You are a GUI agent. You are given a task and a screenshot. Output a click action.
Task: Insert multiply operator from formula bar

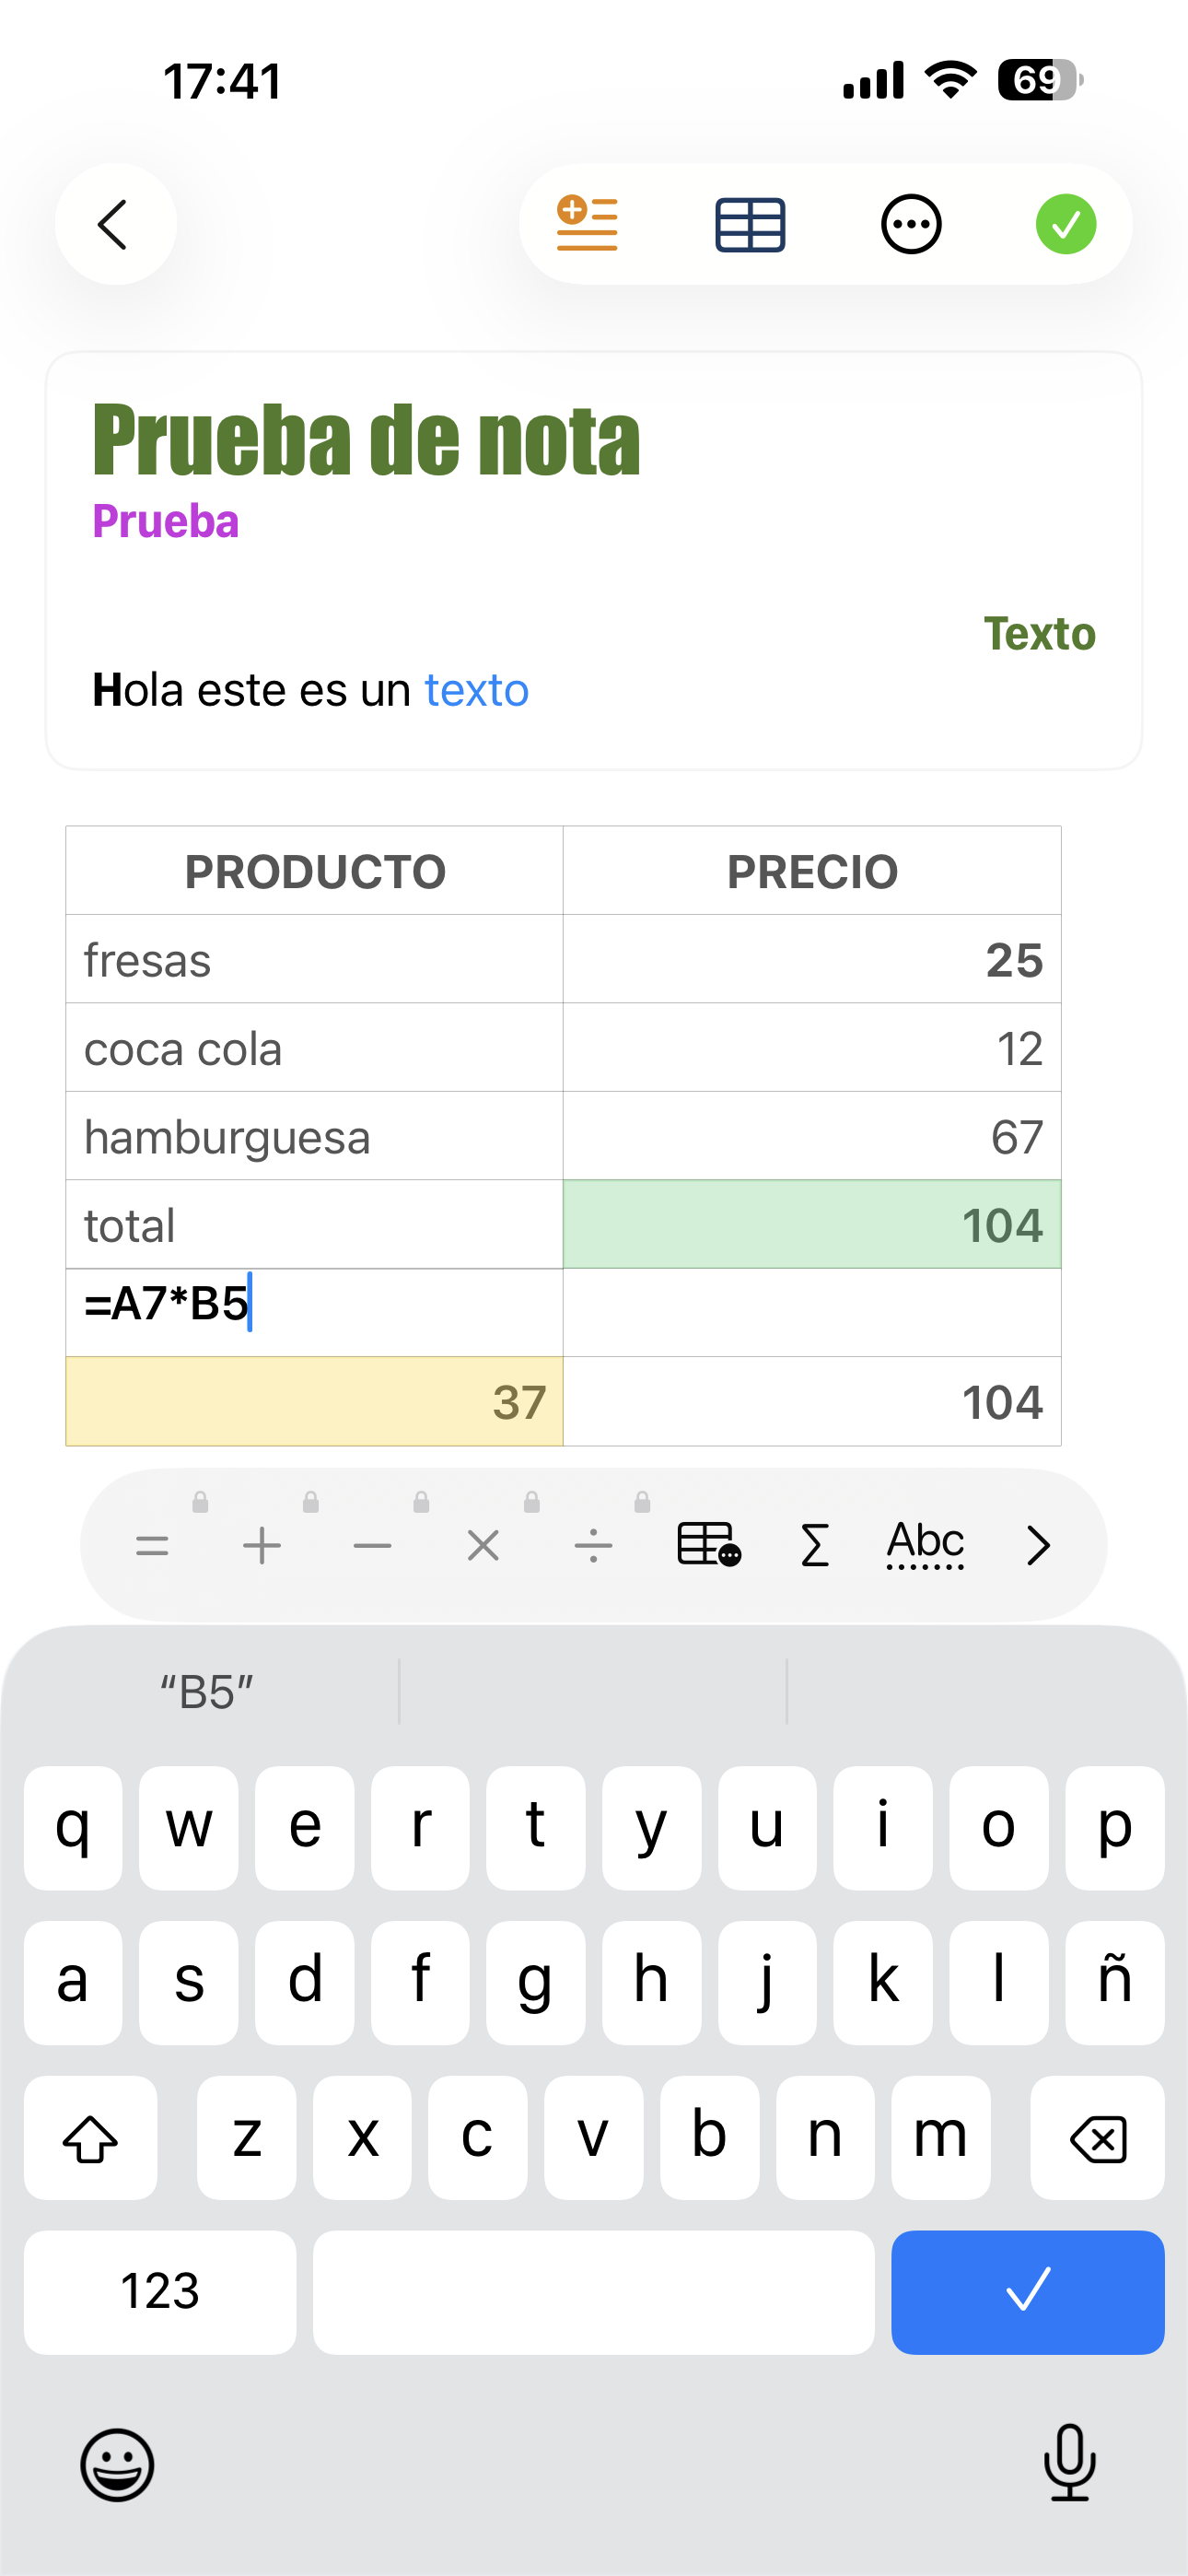point(483,1546)
